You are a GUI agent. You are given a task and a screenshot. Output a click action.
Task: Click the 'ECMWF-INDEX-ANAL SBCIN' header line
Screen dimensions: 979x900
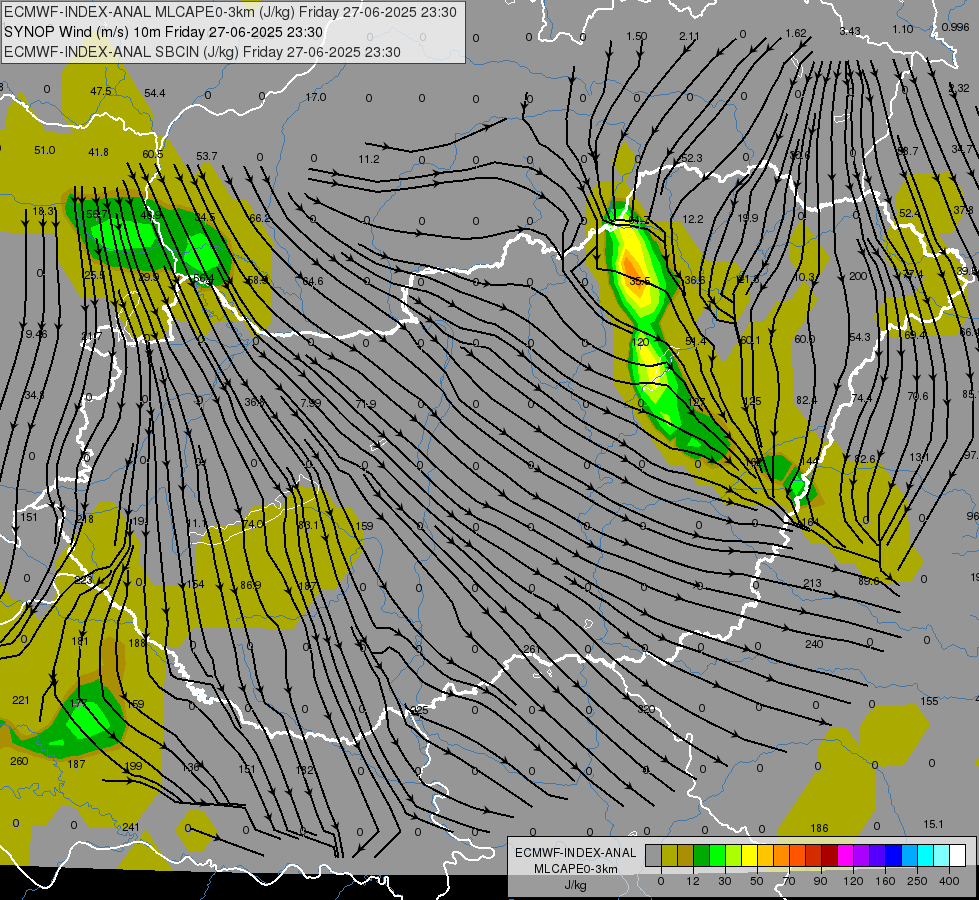click(202, 52)
